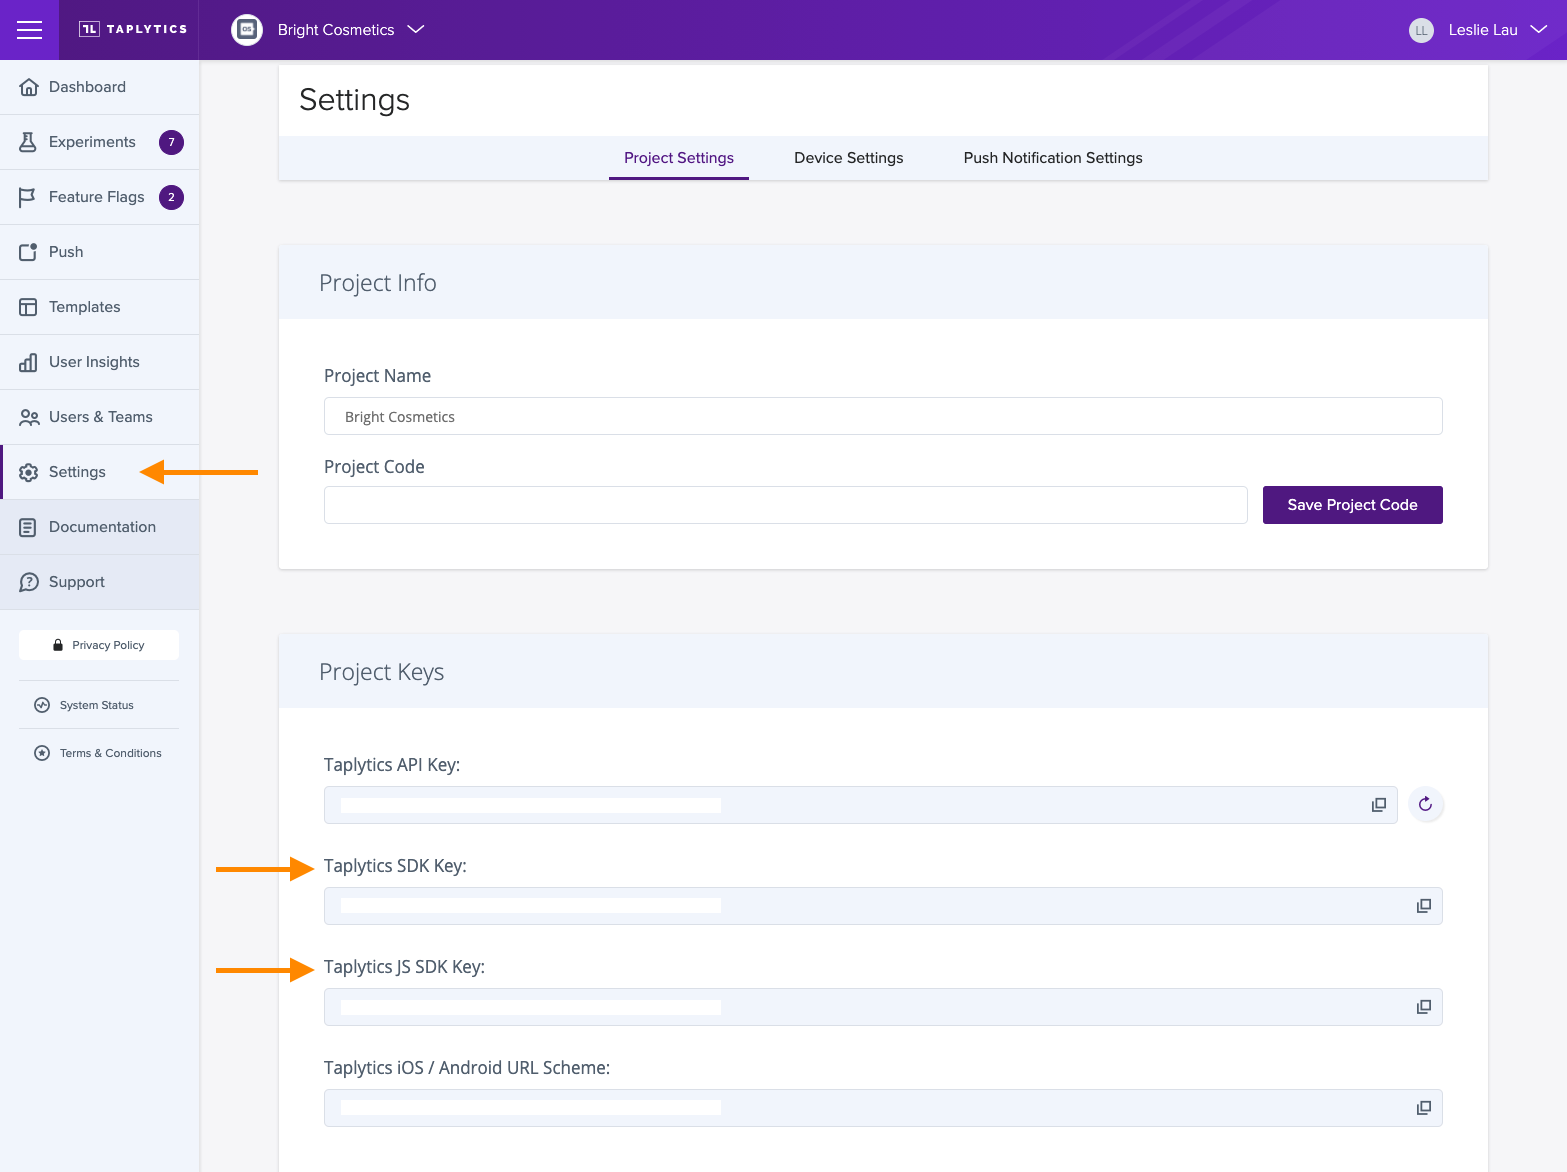Switch to the Device Settings tab
Screen dimensions: 1567x1172
click(849, 158)
